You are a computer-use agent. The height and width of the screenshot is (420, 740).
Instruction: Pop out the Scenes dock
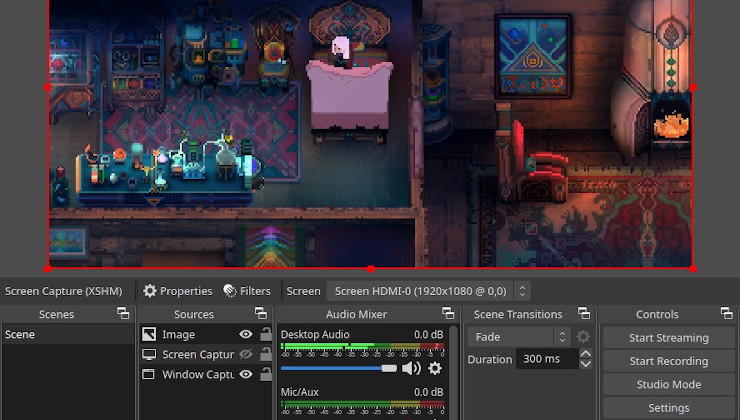coord(123,313)
